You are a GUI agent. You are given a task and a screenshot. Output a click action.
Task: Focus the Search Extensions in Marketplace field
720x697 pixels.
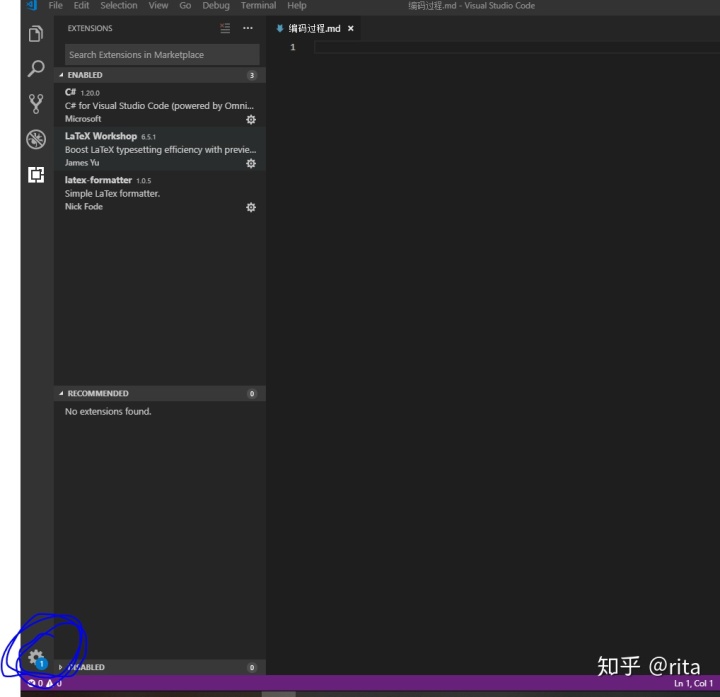click(162, 55)
